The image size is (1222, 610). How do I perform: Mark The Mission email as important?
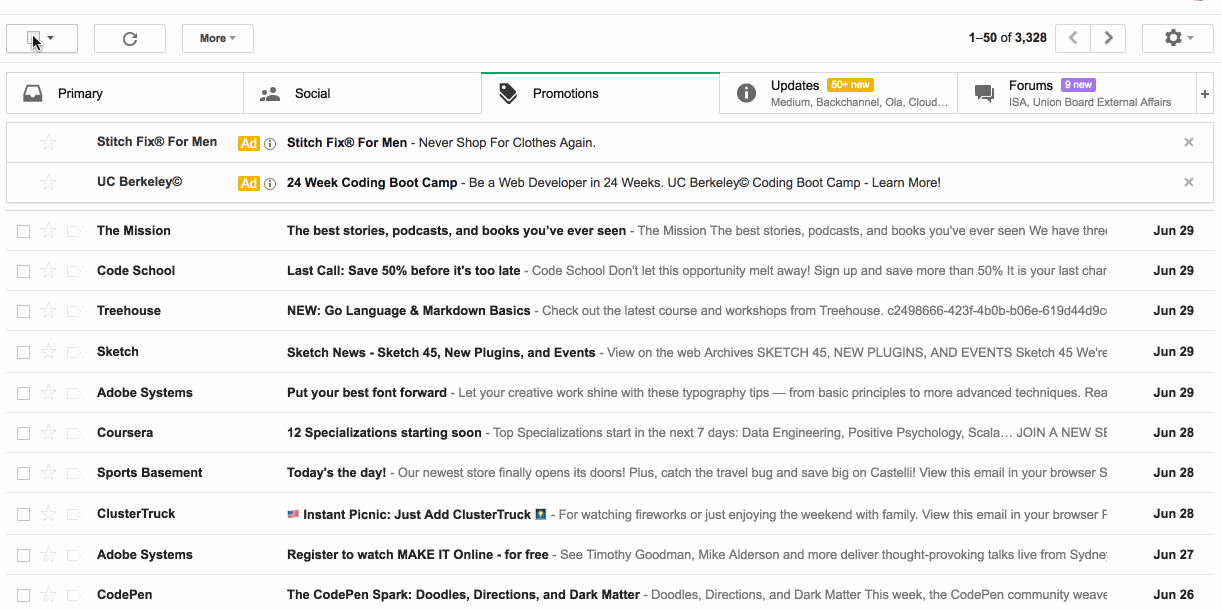tap(73, 231)
